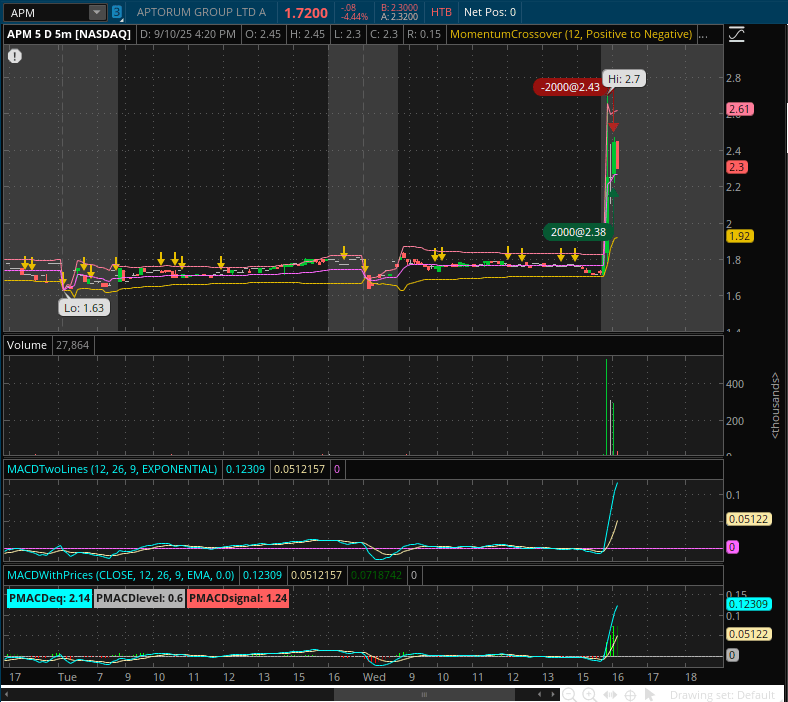Open the Drawing set: Default menu
788x702 pixels.
coord(722,694)
